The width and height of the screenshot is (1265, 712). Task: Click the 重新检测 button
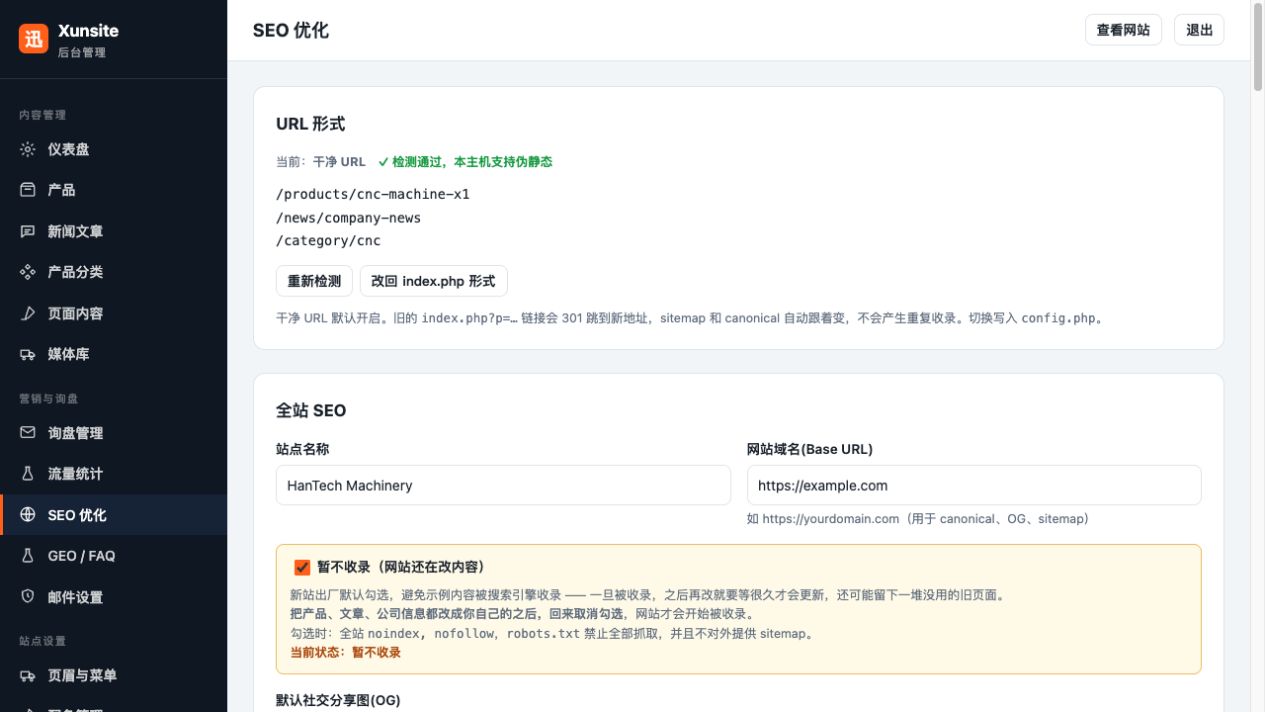314,281
